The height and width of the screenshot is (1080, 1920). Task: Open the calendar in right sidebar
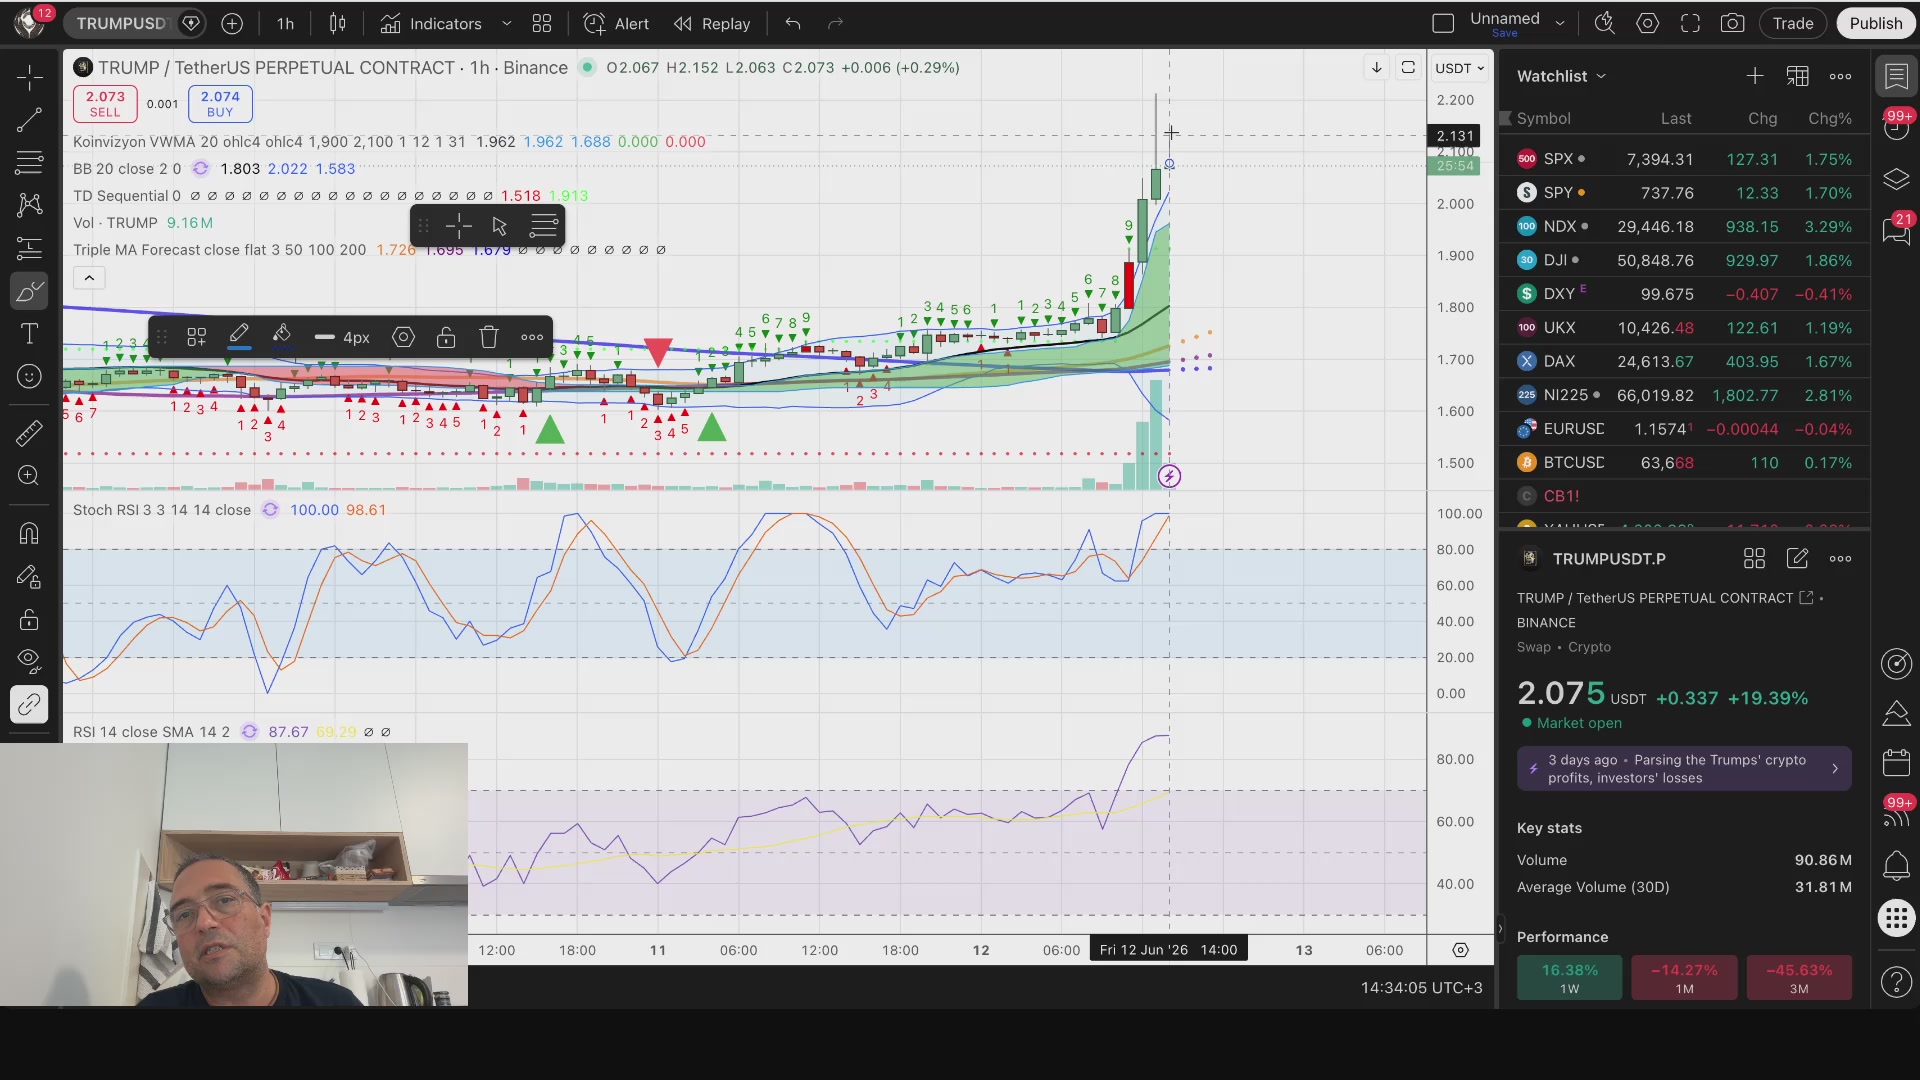click(x=1896, y=763)
